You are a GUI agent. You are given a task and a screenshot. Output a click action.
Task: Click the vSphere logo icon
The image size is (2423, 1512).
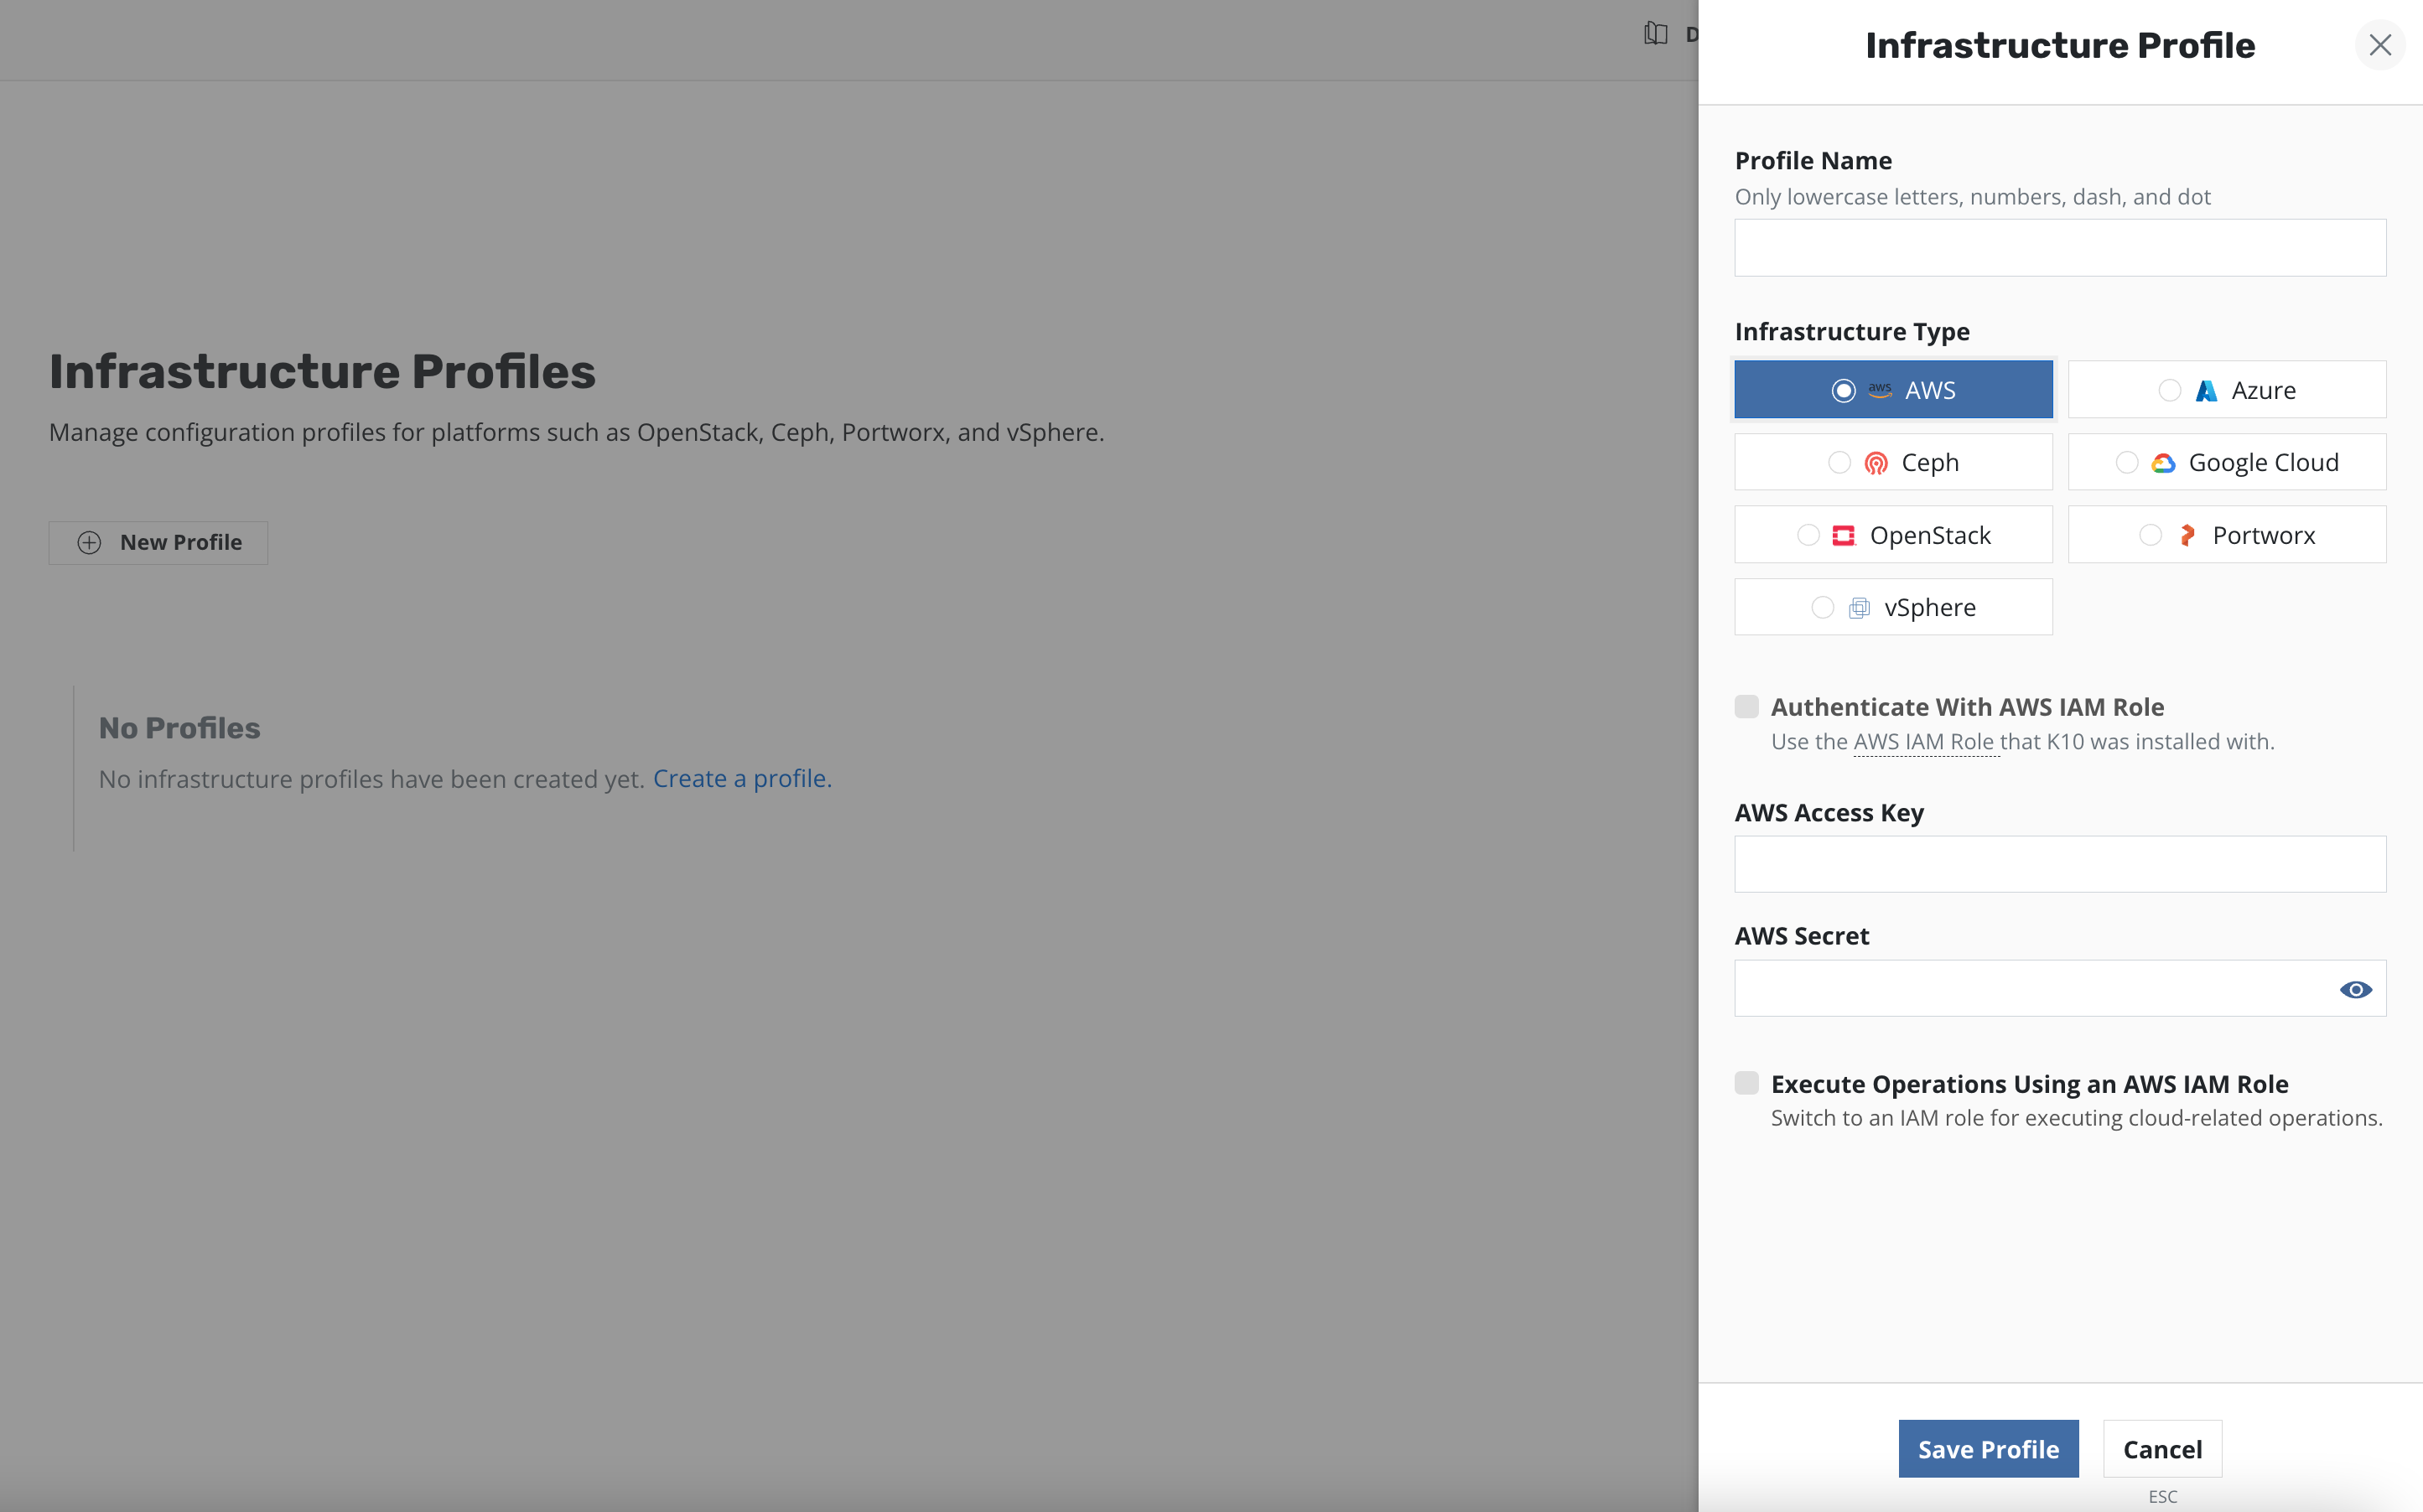pyautogui.click(x=1859, y=608)
